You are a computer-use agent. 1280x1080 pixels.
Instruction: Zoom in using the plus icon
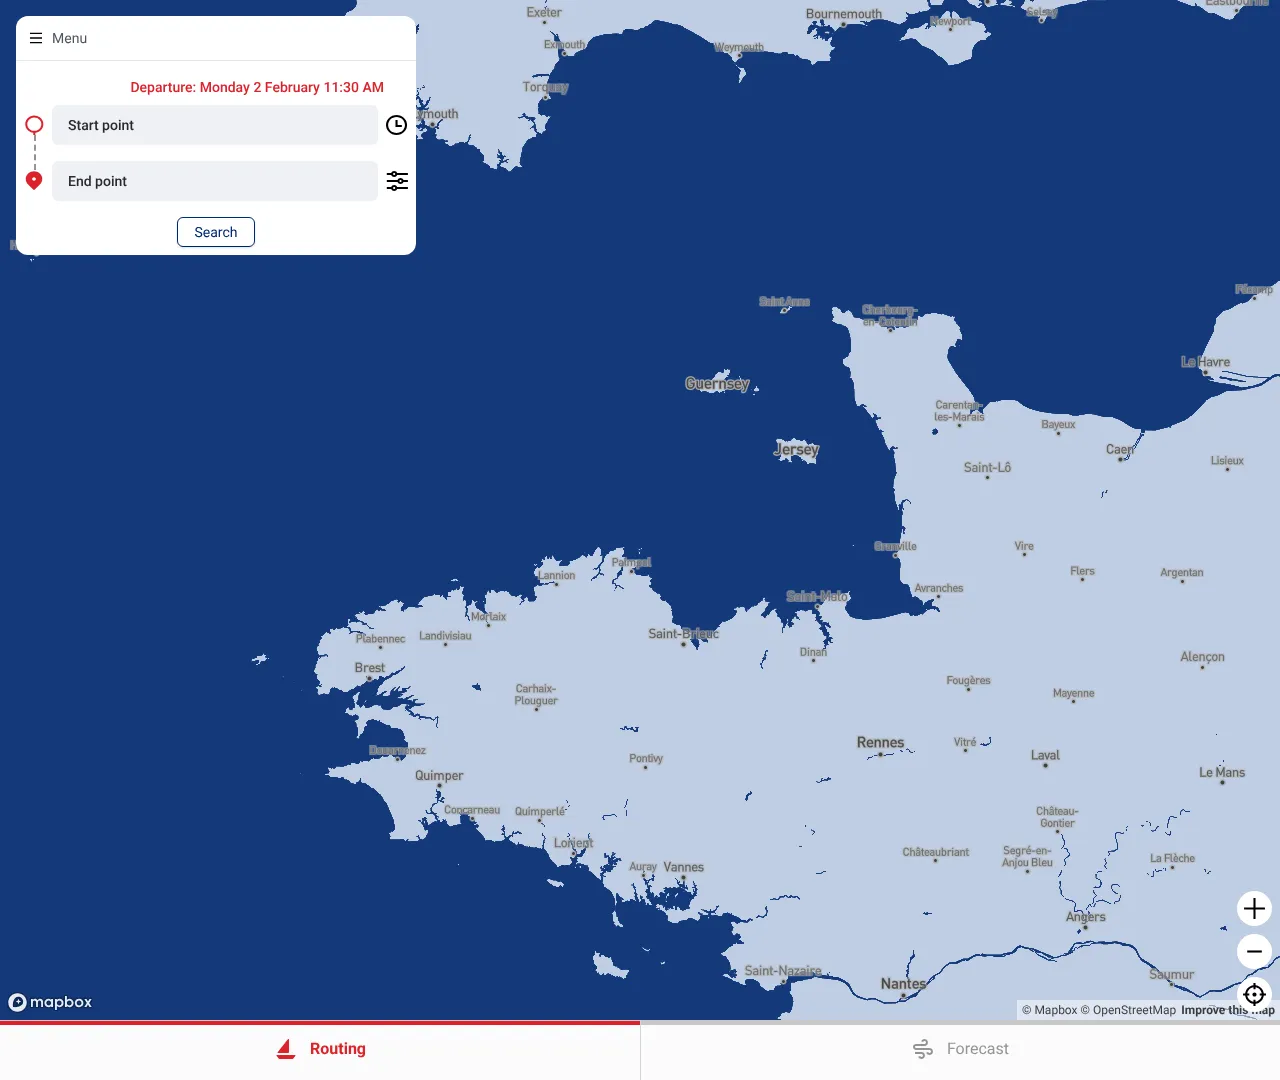pos(1254,908)
